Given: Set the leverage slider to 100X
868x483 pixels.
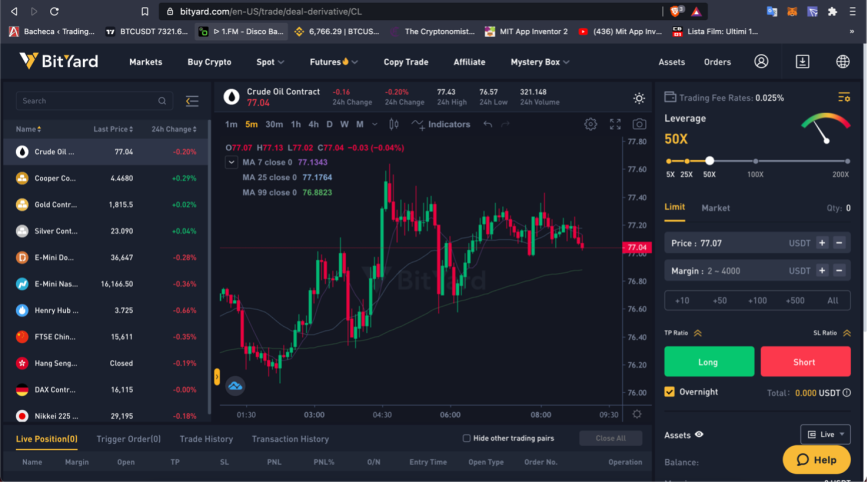Looking at the screenshot, I should coord(756,161).
